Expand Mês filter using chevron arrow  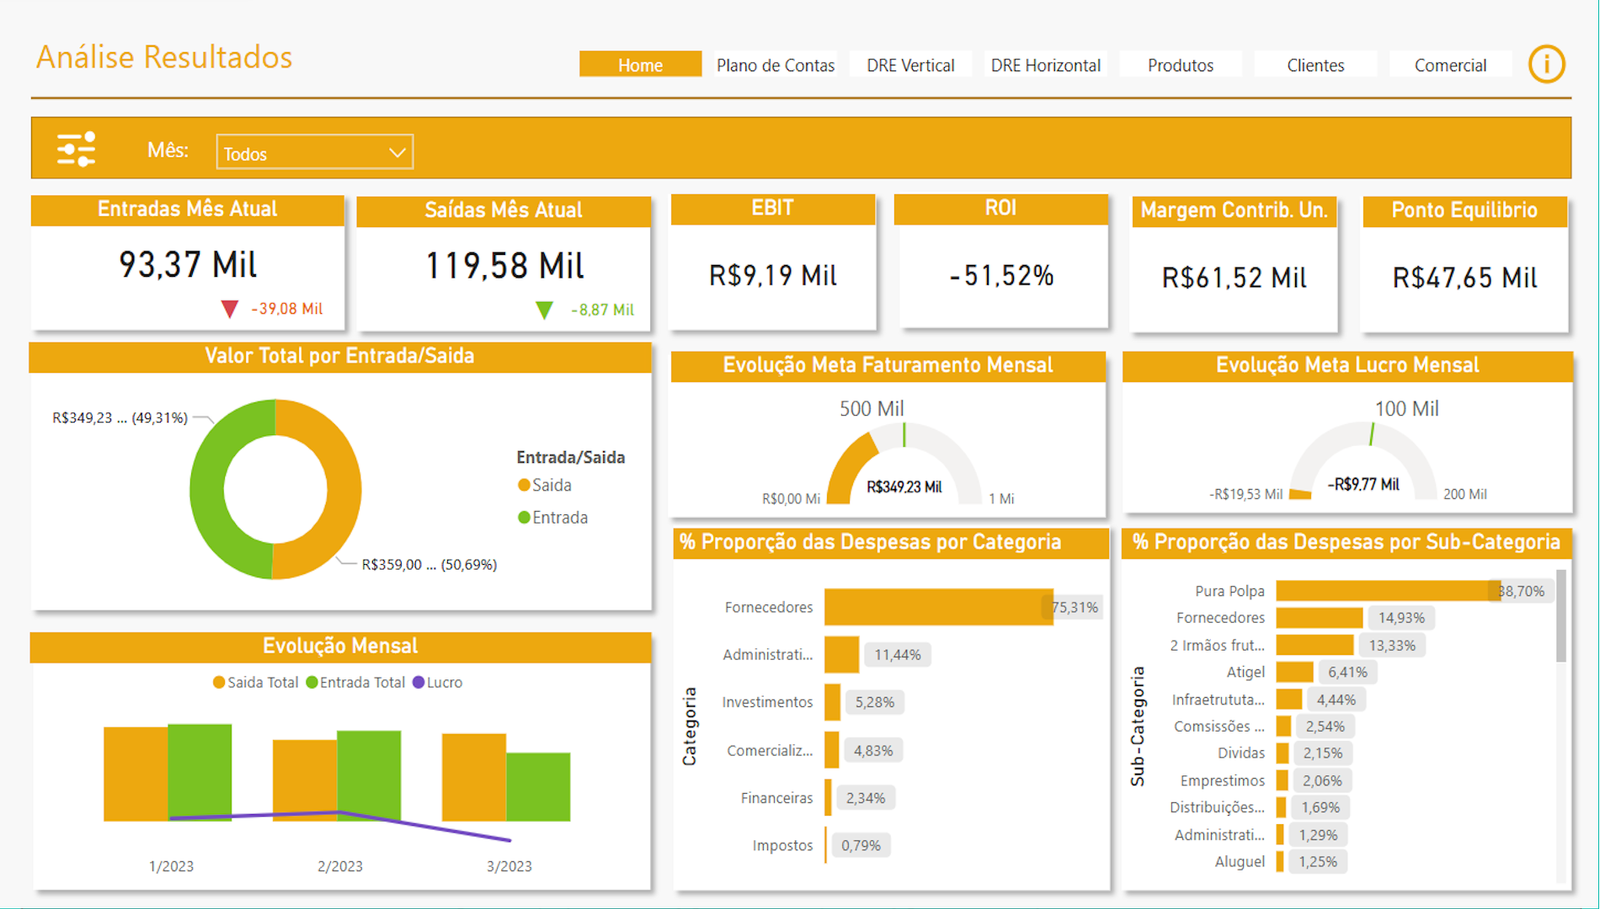[x=397, y=153]
